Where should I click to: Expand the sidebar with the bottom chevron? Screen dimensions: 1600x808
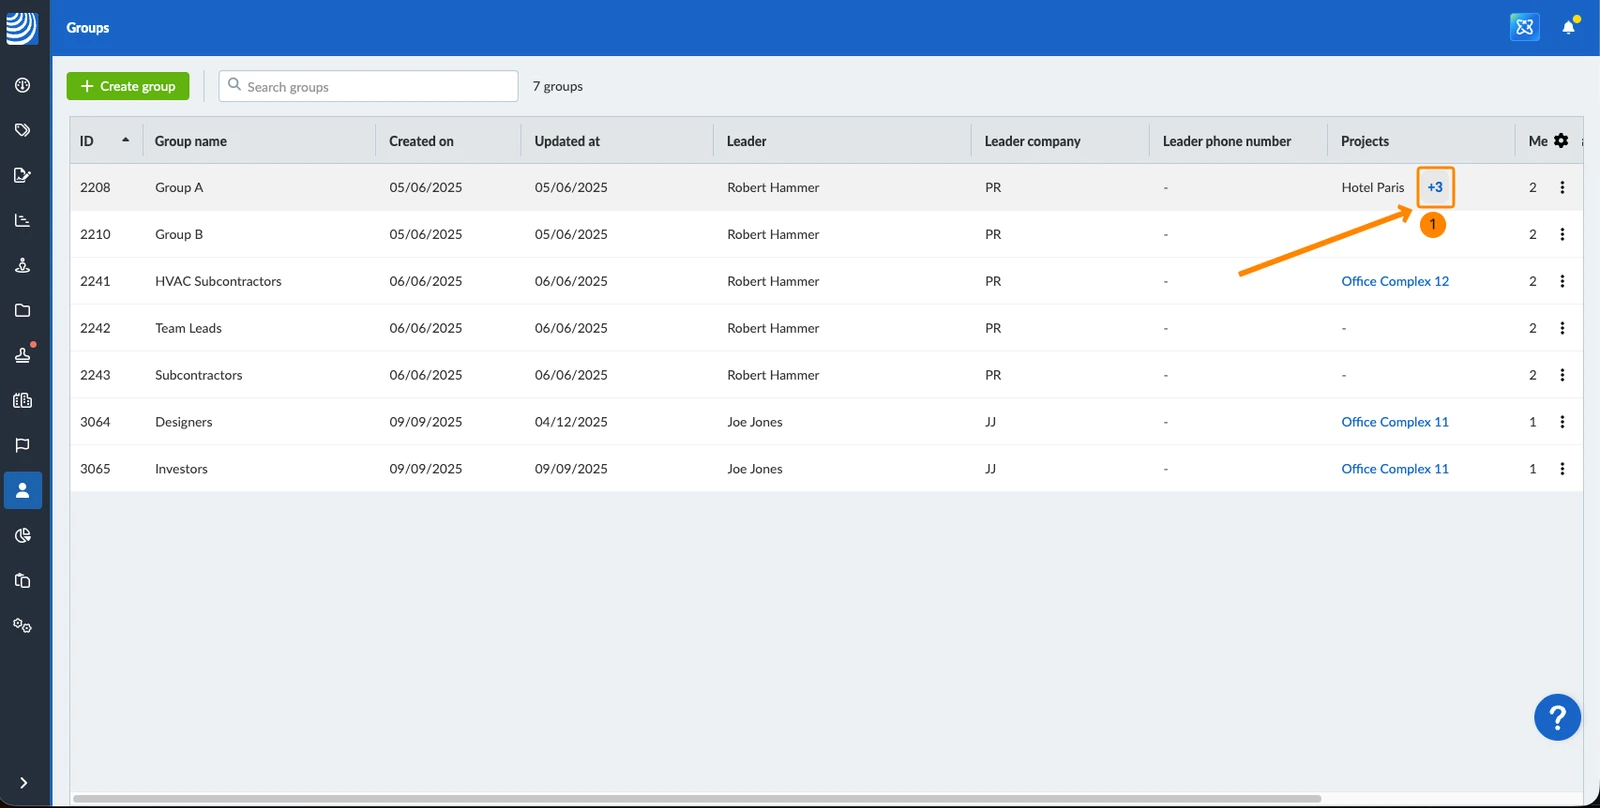[x=23, y=783]
